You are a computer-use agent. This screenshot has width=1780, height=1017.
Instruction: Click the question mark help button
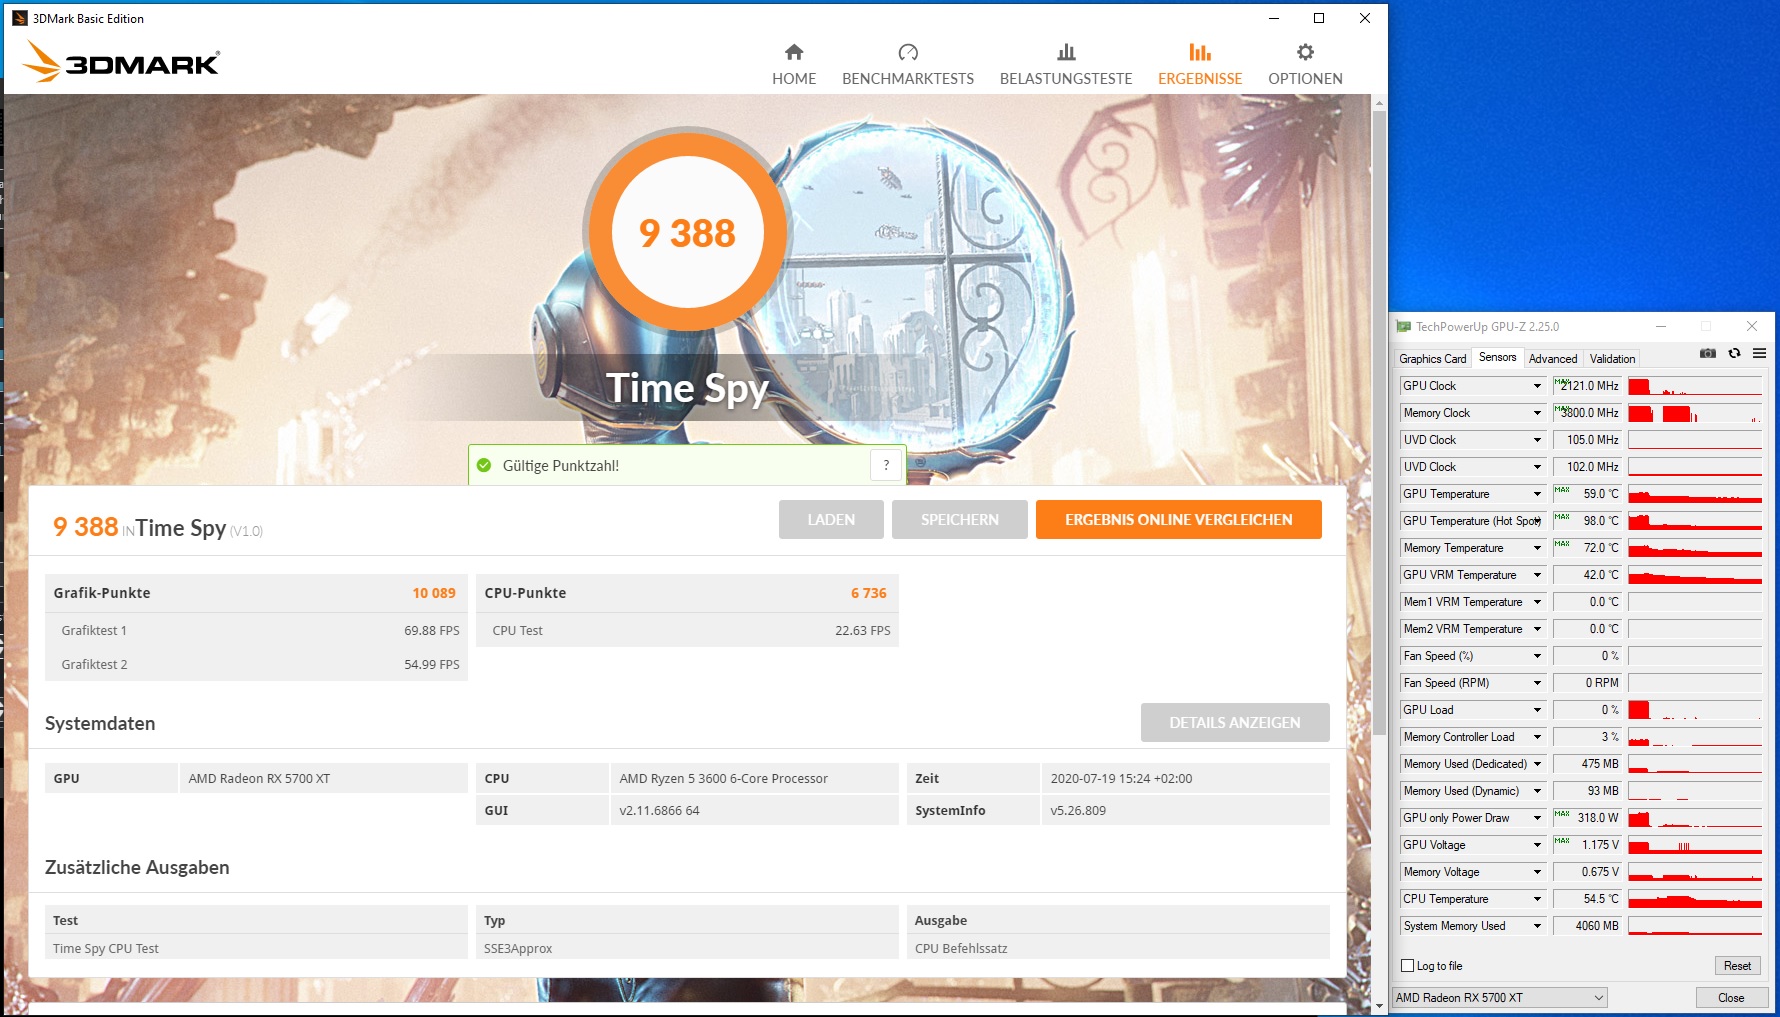pos(886,465)
